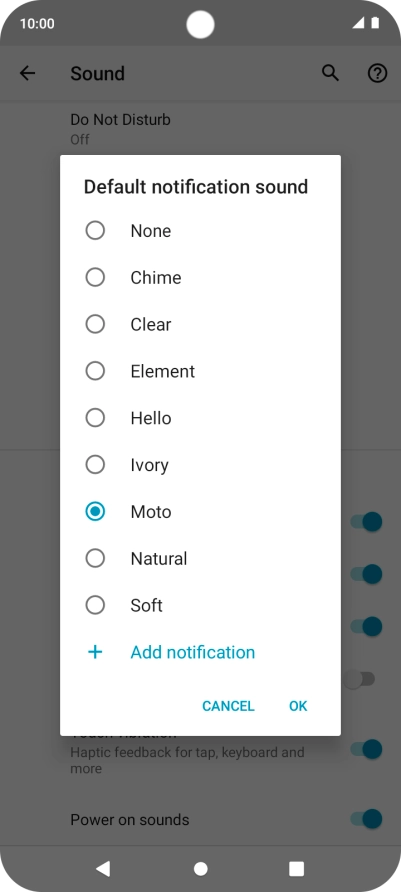Open search with the magnifier icon

pyautogui.click(x=330, y=73)
